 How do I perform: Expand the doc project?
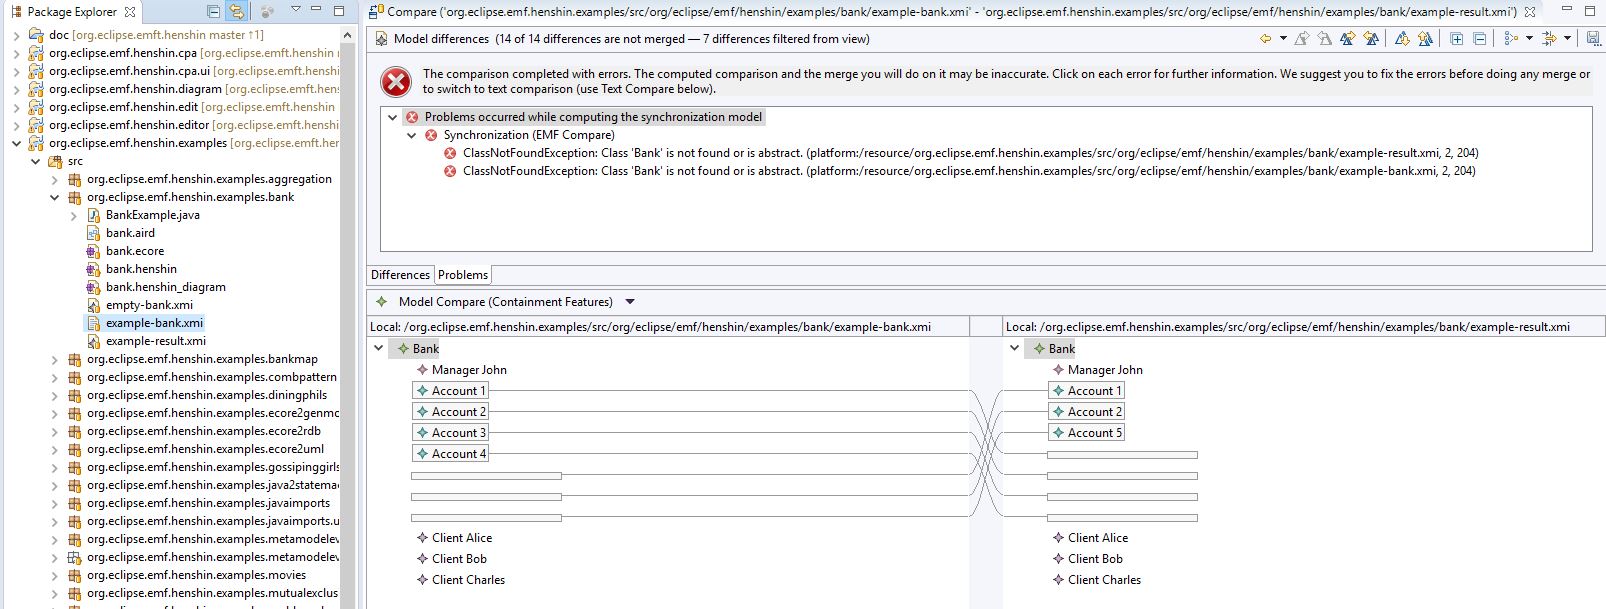(x=16, y=35)
